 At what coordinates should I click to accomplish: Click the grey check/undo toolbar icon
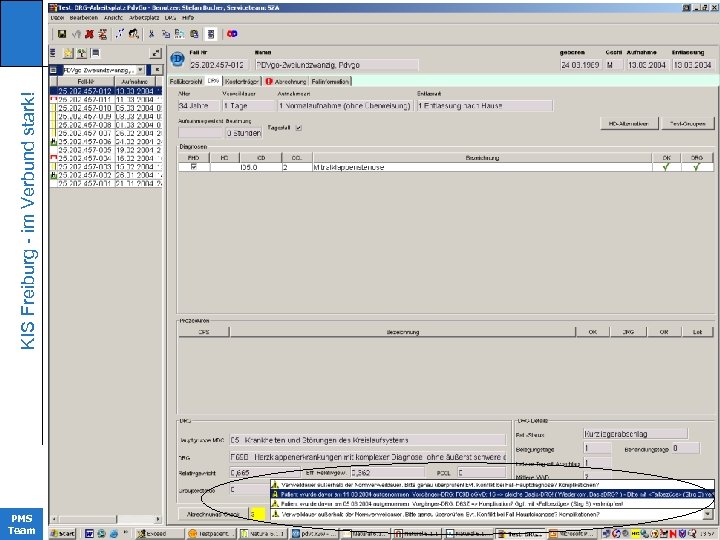77,34
